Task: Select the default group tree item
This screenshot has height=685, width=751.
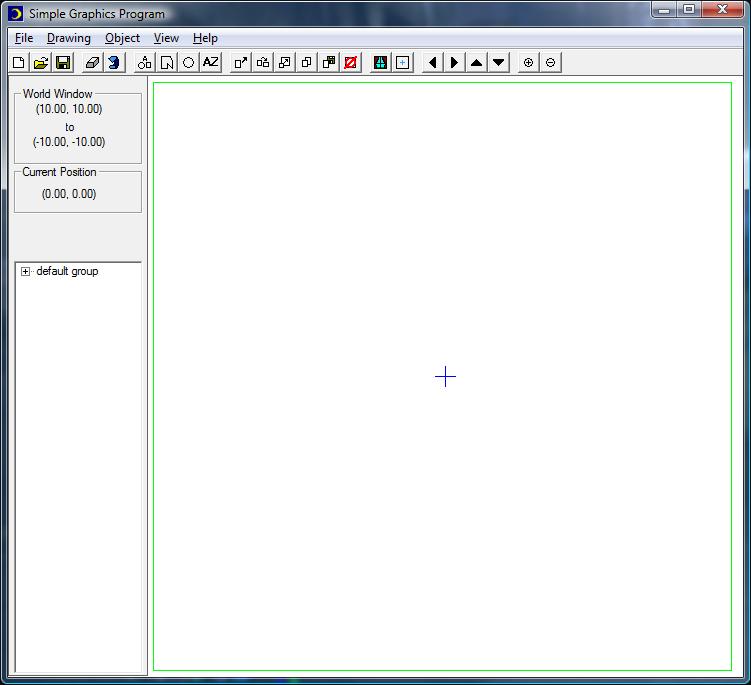Action: 67,271
